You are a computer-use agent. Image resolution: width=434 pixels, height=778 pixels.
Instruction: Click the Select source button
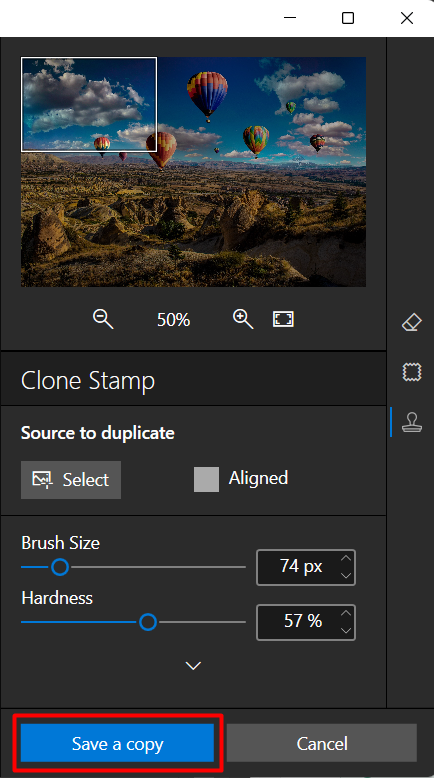[71, 480]
